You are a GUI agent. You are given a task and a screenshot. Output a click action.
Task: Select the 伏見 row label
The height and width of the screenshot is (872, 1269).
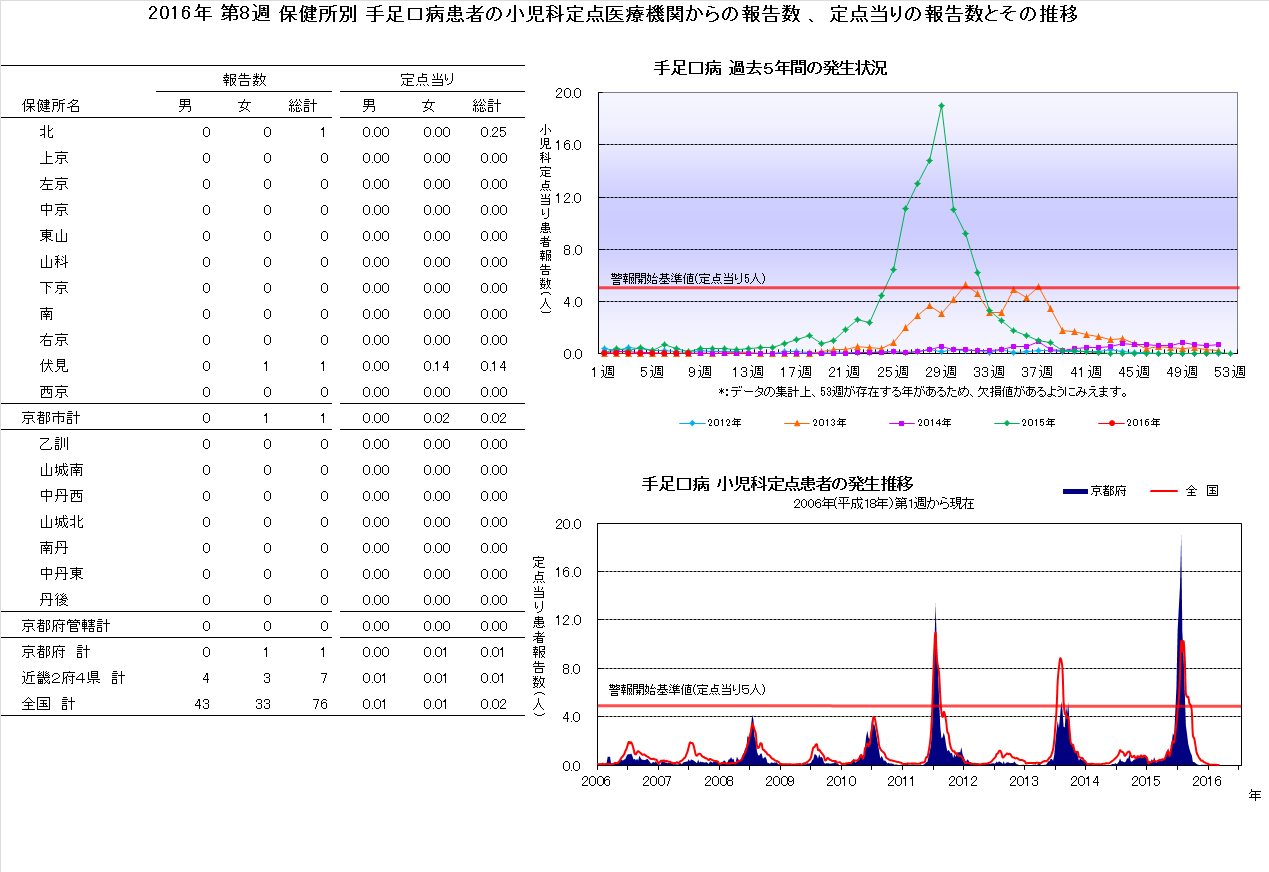tap(54, 366)
